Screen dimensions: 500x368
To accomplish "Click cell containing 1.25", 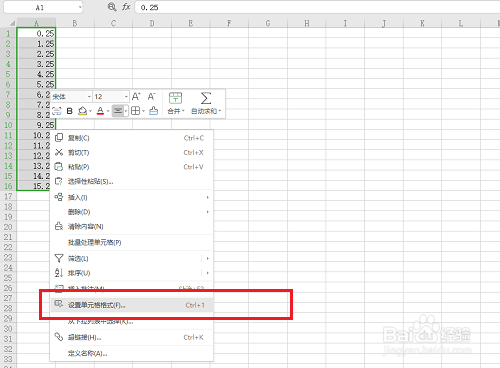I will [36, 44].
